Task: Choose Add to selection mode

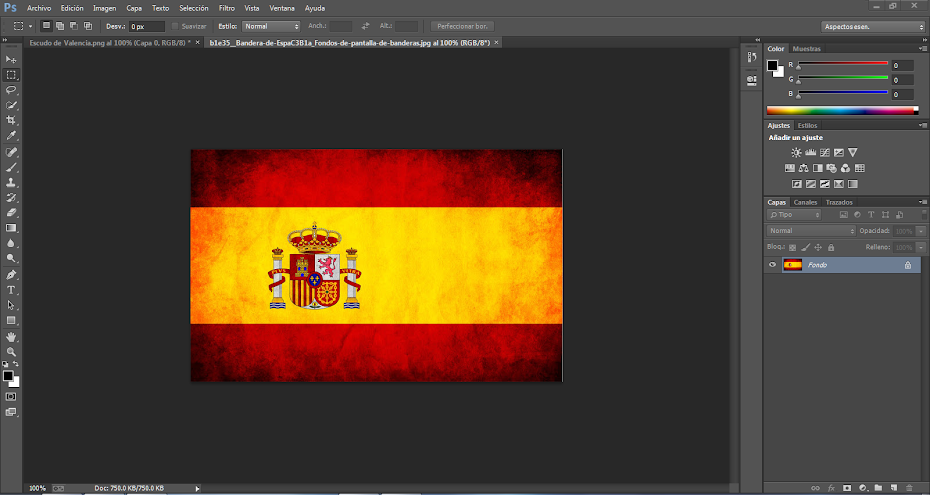Action: (x=60, y=26)
